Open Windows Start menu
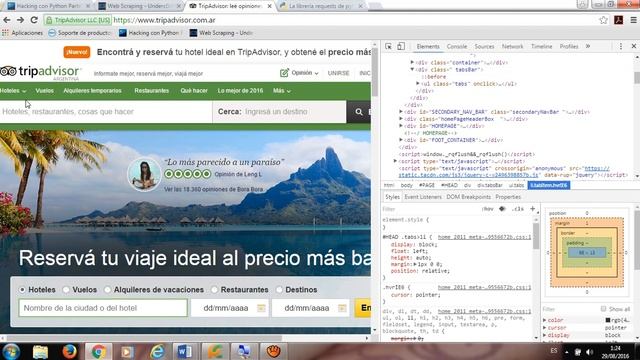640x360 pixels. [11, 351]
